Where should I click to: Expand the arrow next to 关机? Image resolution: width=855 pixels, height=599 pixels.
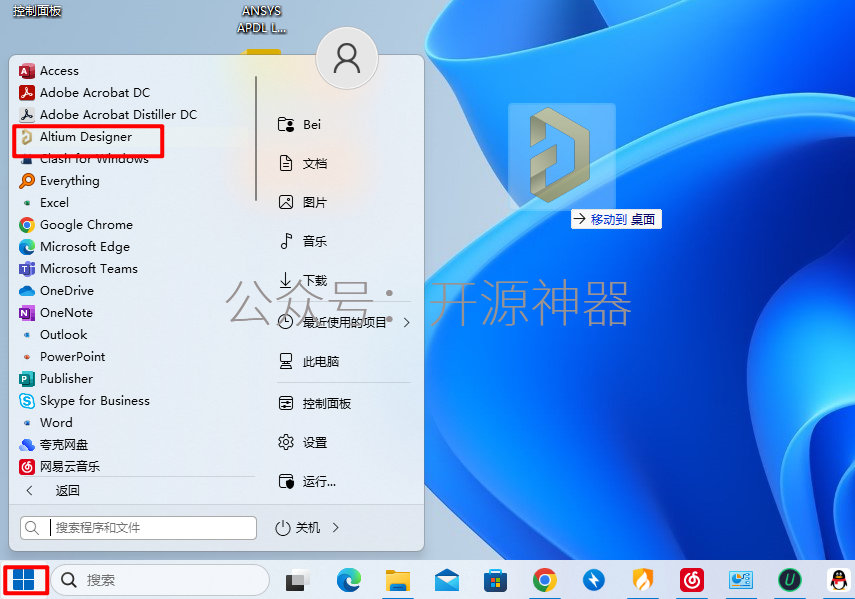[x=336, y=528]
